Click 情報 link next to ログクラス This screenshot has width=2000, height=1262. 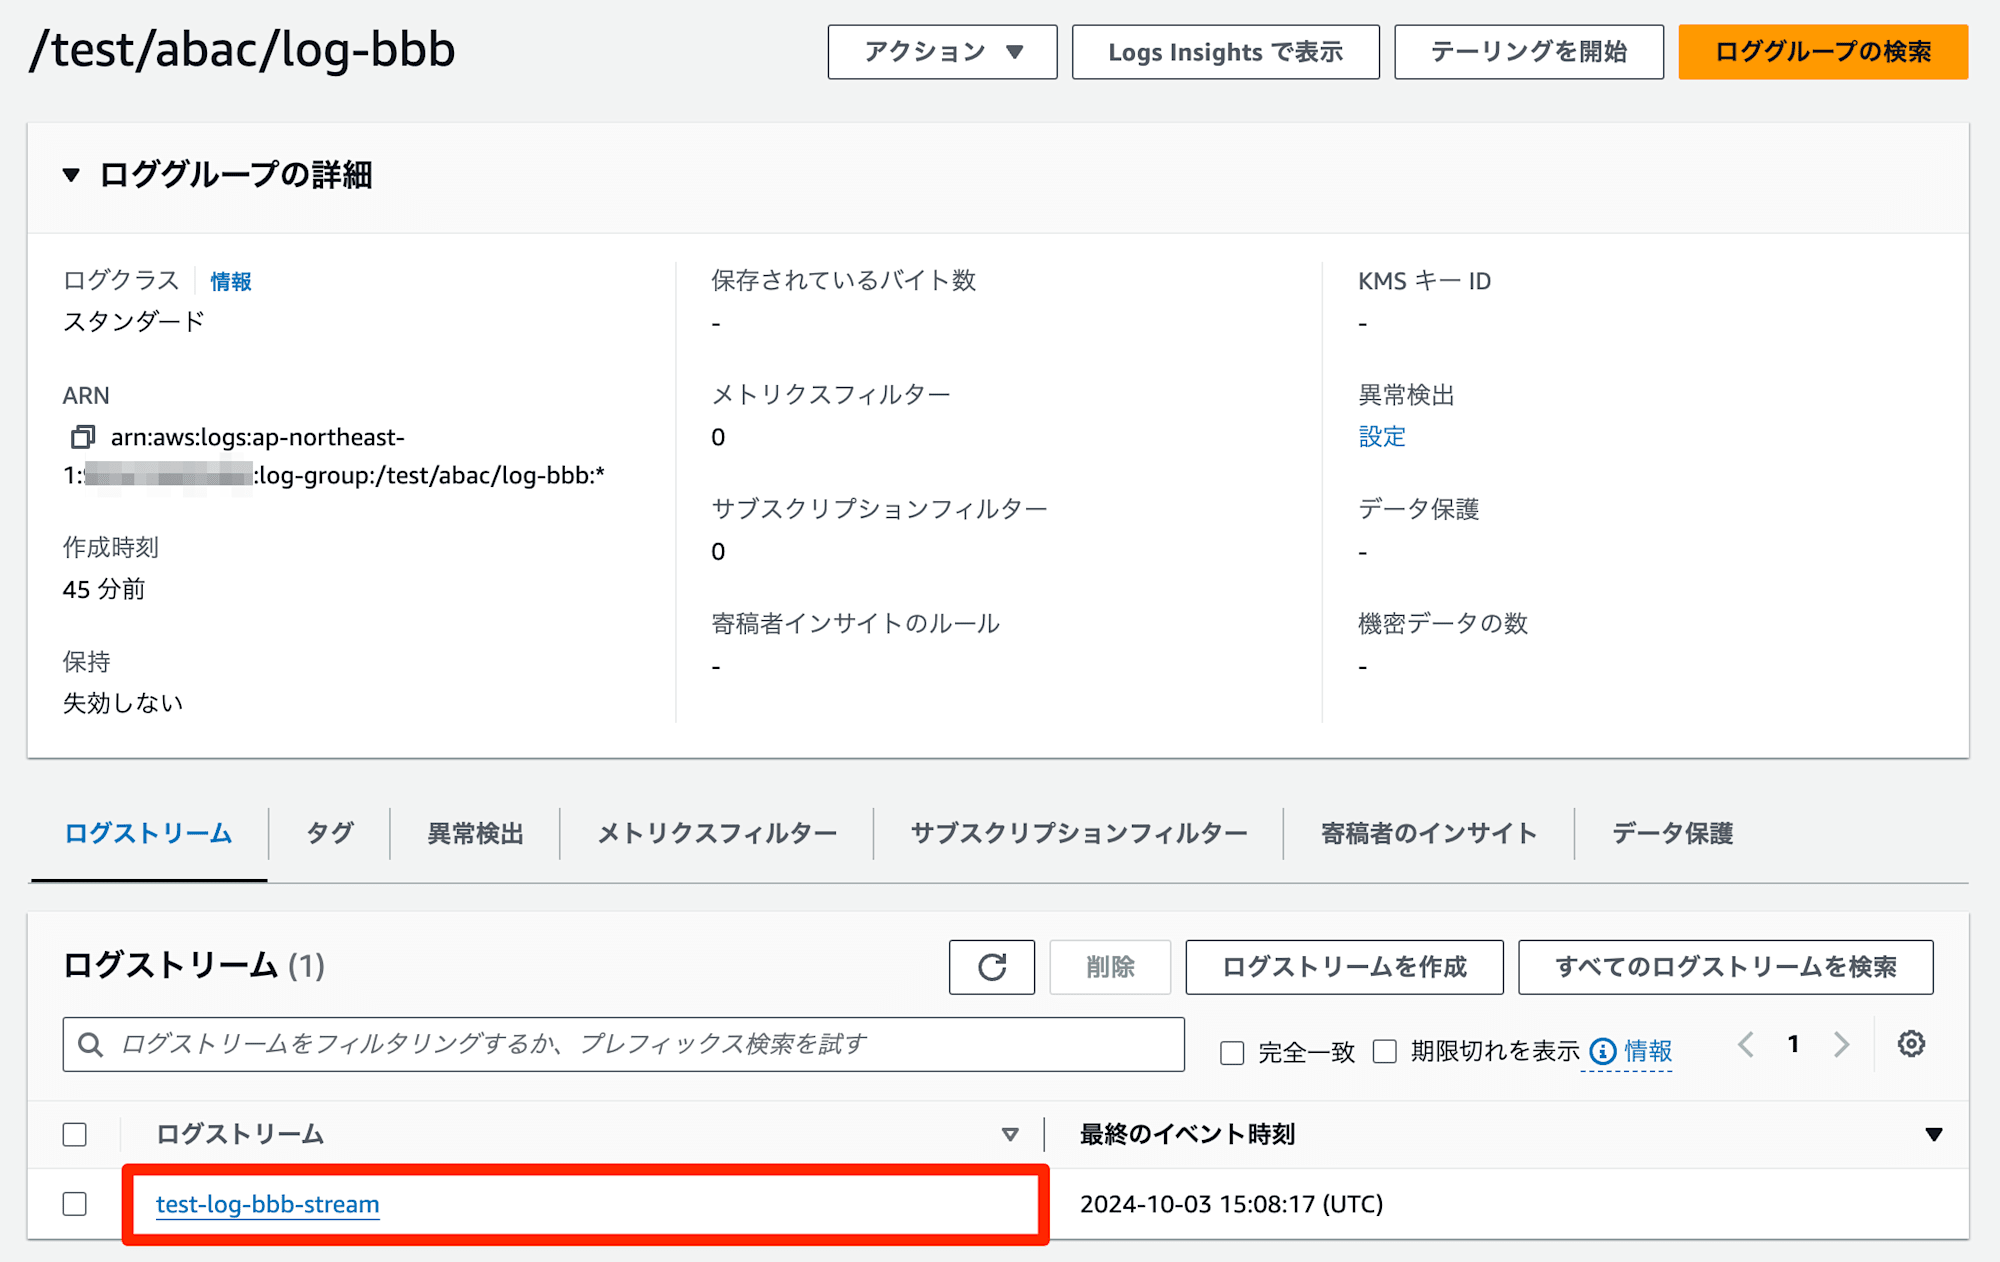(231, 282)
